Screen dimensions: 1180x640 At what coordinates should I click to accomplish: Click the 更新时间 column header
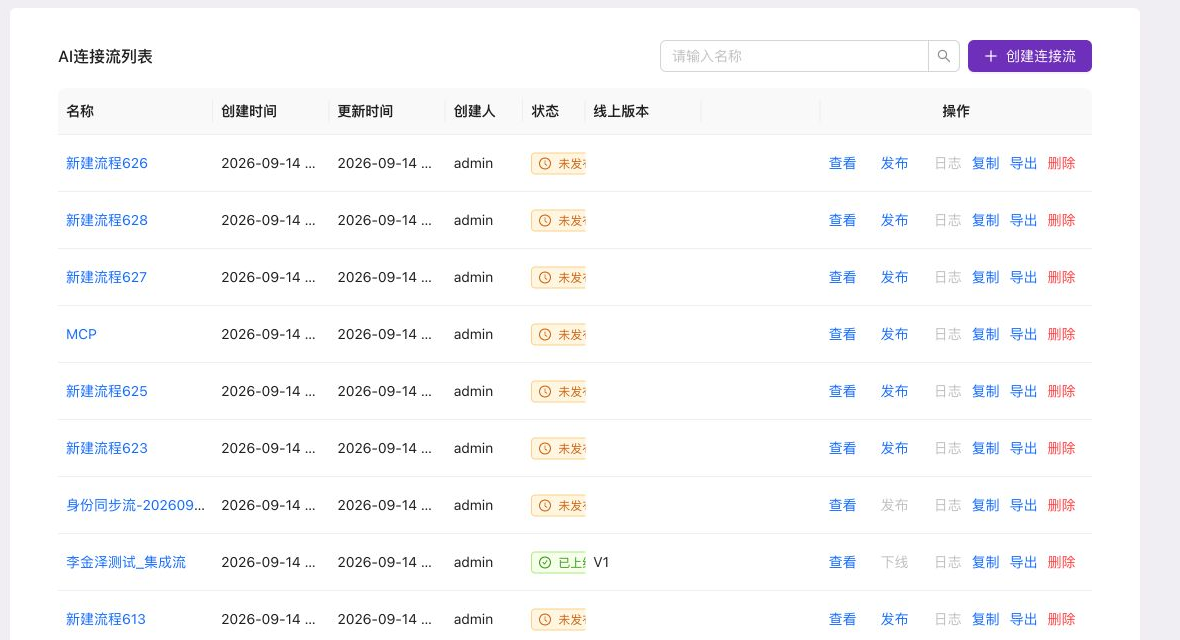point(365,111)
